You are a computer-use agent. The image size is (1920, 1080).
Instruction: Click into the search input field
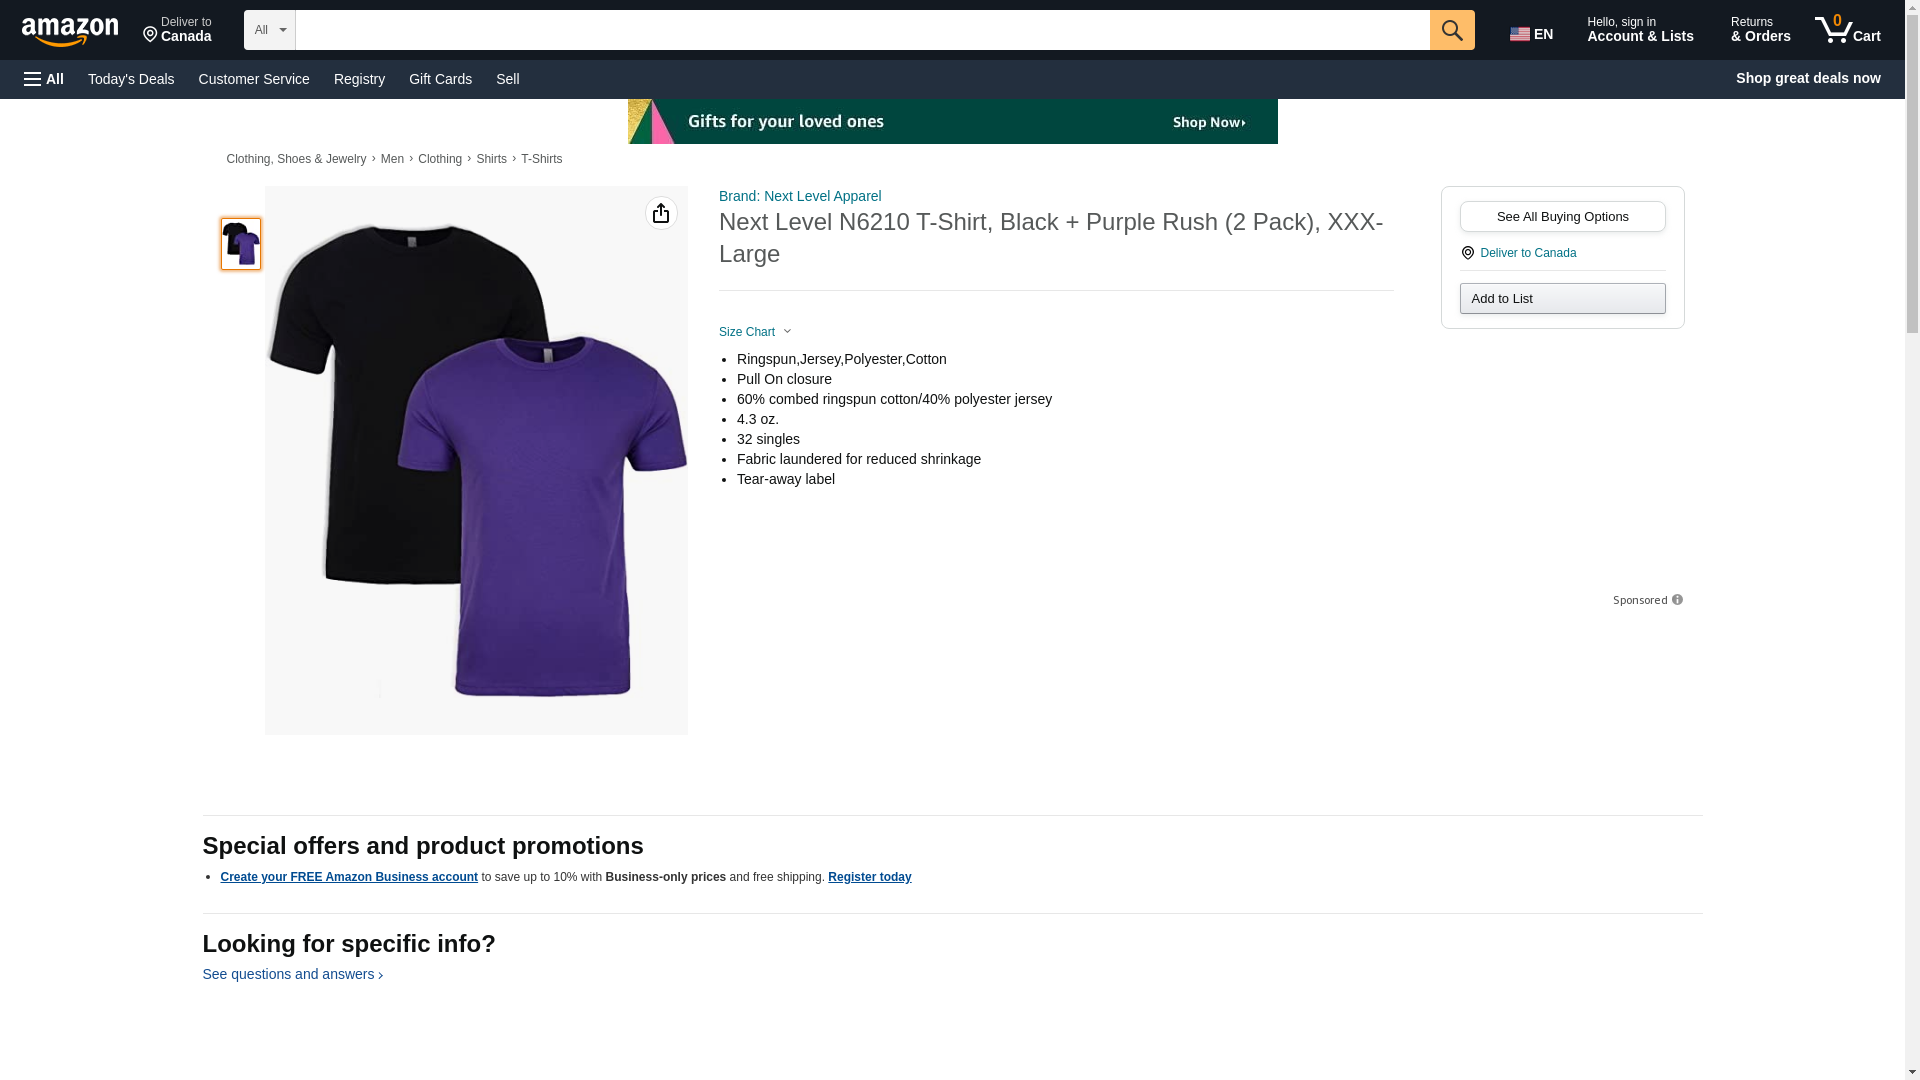[x=862, y=30]
